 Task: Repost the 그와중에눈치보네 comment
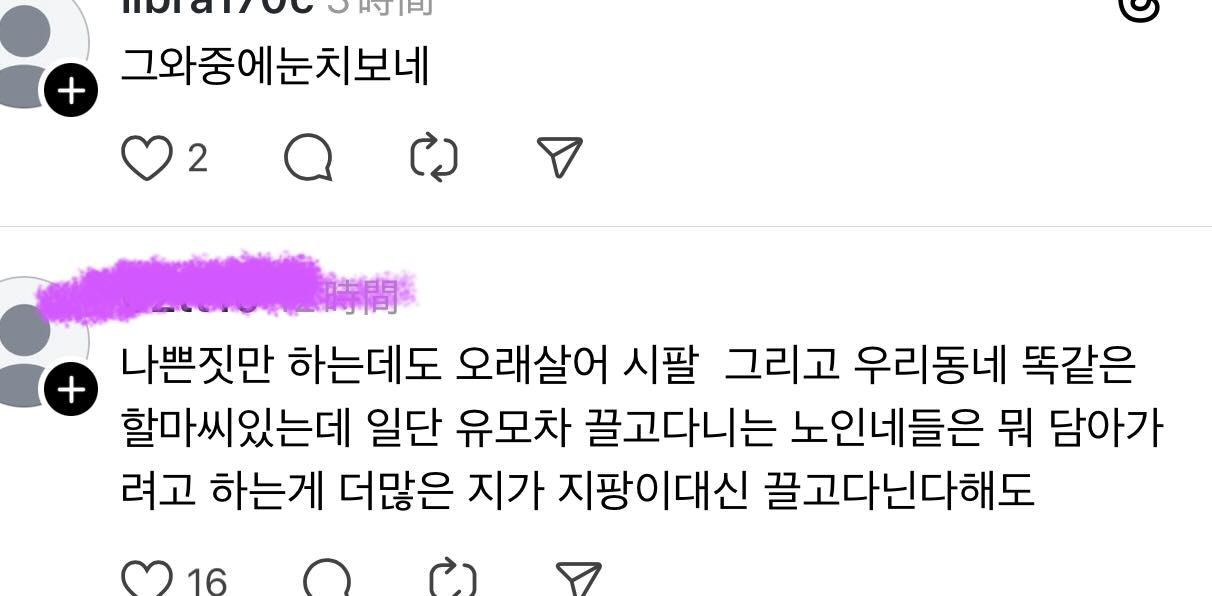[434, 158]
